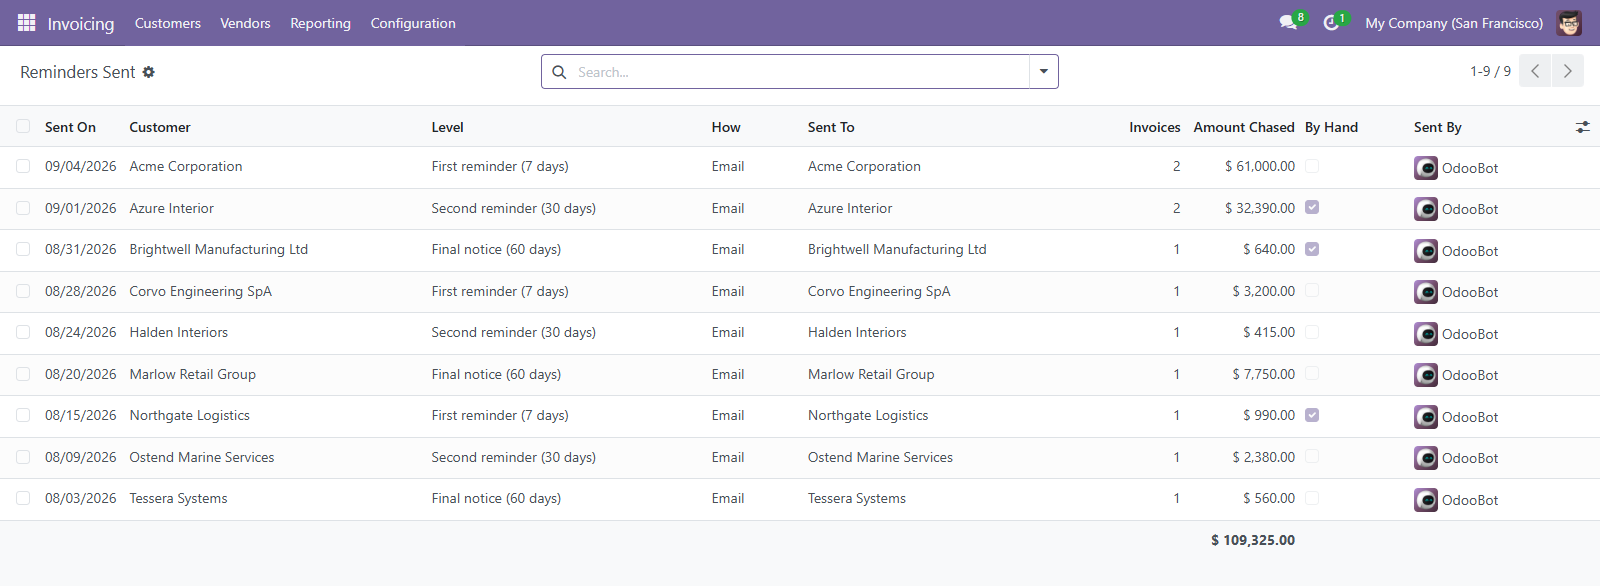1600x586 pixels.
Task: Click the 08/24/2026 date cell
Action: pyautogui.click(x=80, y=332)
